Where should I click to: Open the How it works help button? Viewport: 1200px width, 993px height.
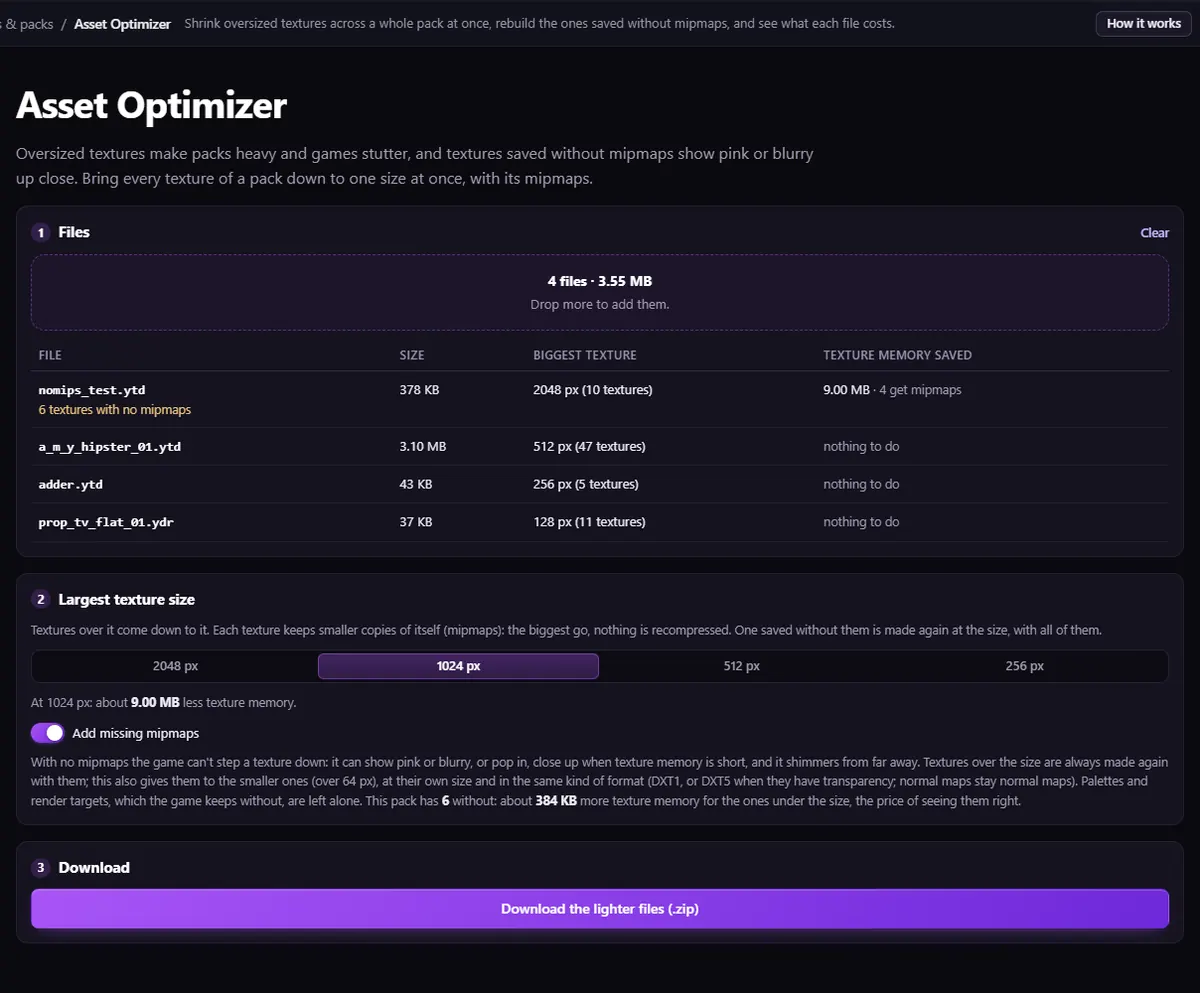(x=1143, y=23)
